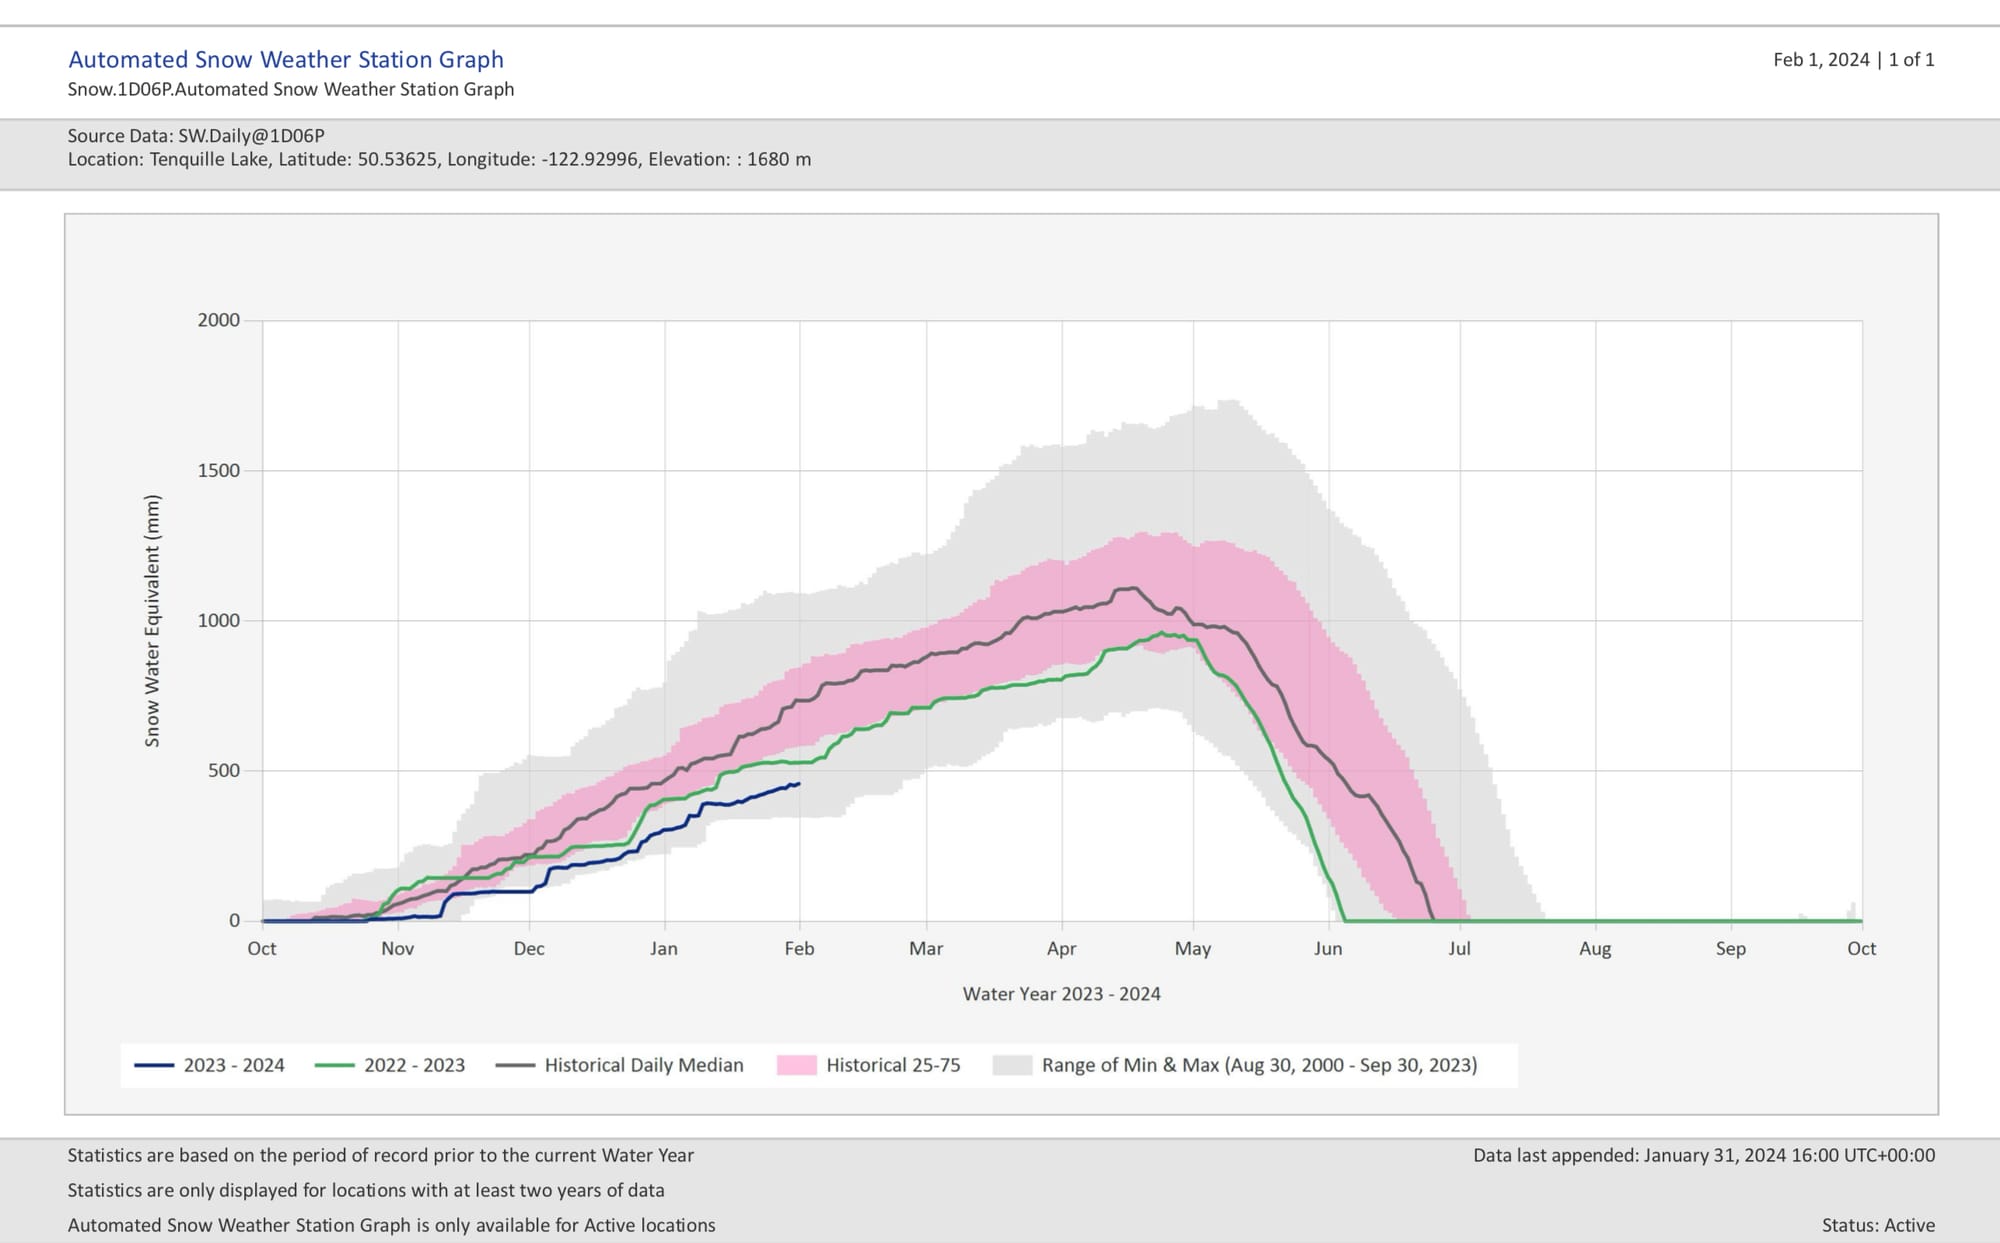Click the Tenquille Lake location line
The height and width of the screenshot is (1243, 2000).
pos(439,160)
